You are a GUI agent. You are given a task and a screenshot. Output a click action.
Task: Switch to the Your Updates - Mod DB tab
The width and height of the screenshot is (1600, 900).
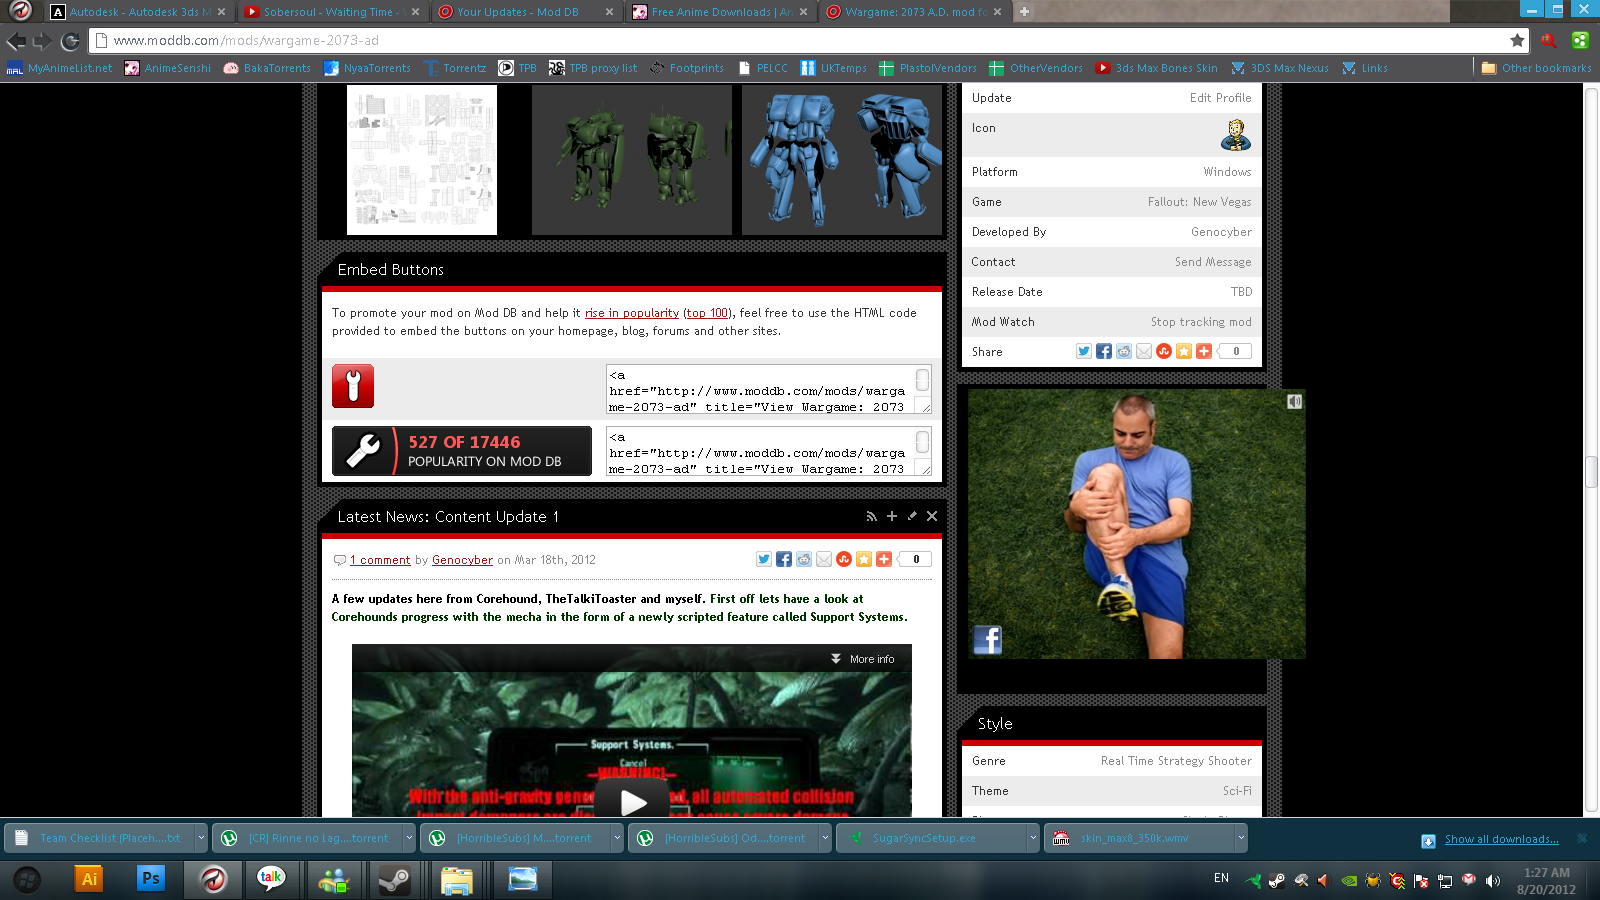point(518,12)
